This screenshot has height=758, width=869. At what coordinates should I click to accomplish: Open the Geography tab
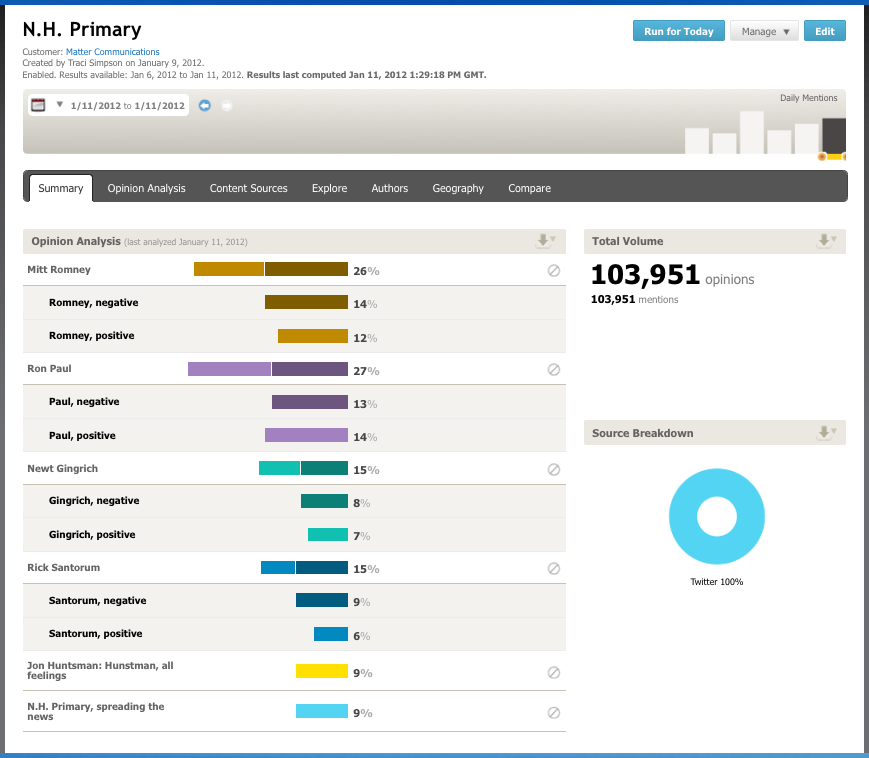tap(458, 188)
